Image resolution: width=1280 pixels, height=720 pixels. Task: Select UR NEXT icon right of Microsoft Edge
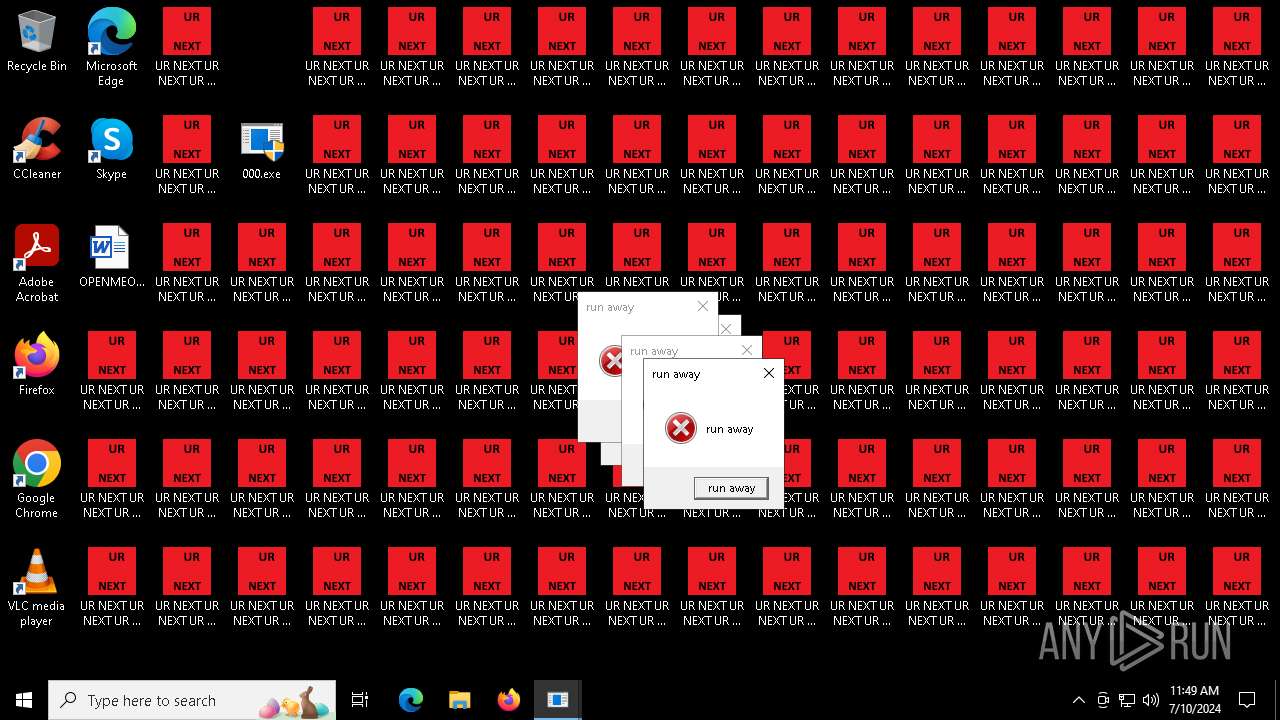tap(187, 48)
